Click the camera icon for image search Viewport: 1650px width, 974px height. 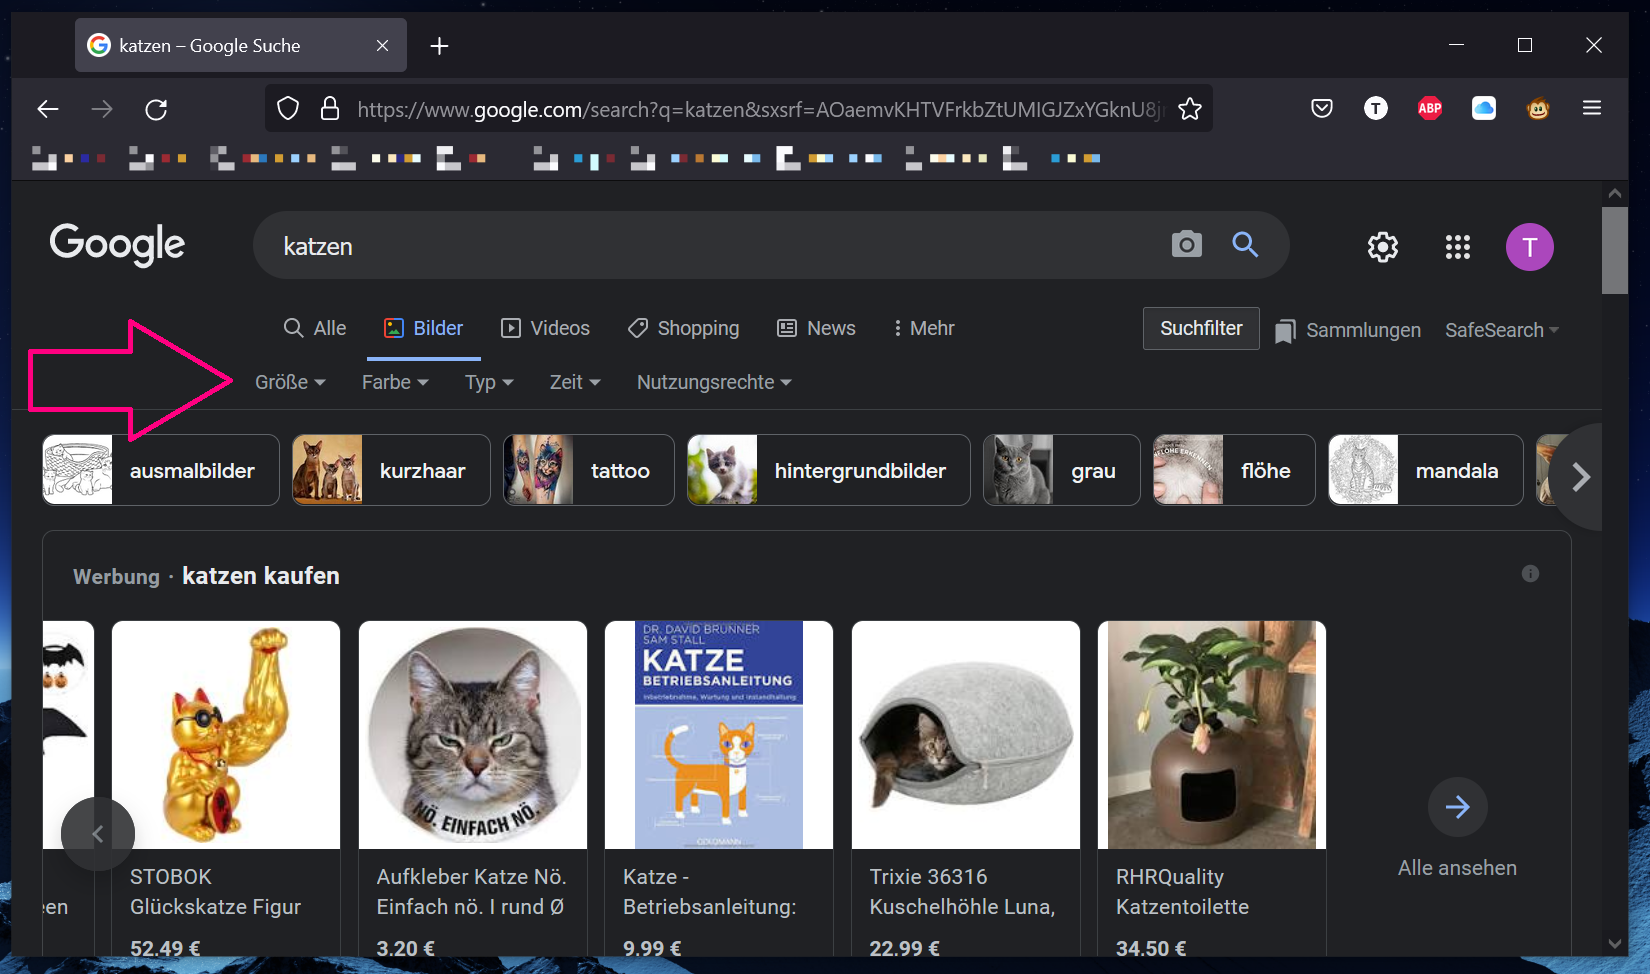click(1186, 245)
